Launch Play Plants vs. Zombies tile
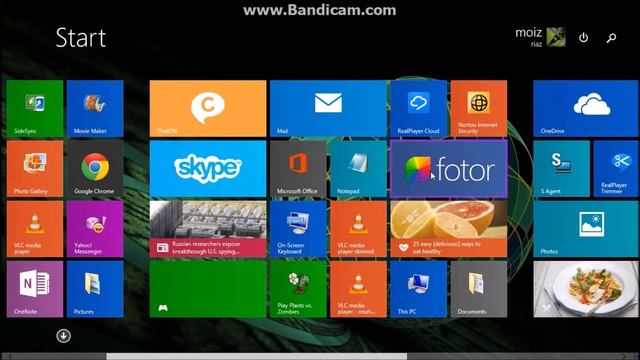640x360 pixels. pyautogui.click(x=298, y=289)
